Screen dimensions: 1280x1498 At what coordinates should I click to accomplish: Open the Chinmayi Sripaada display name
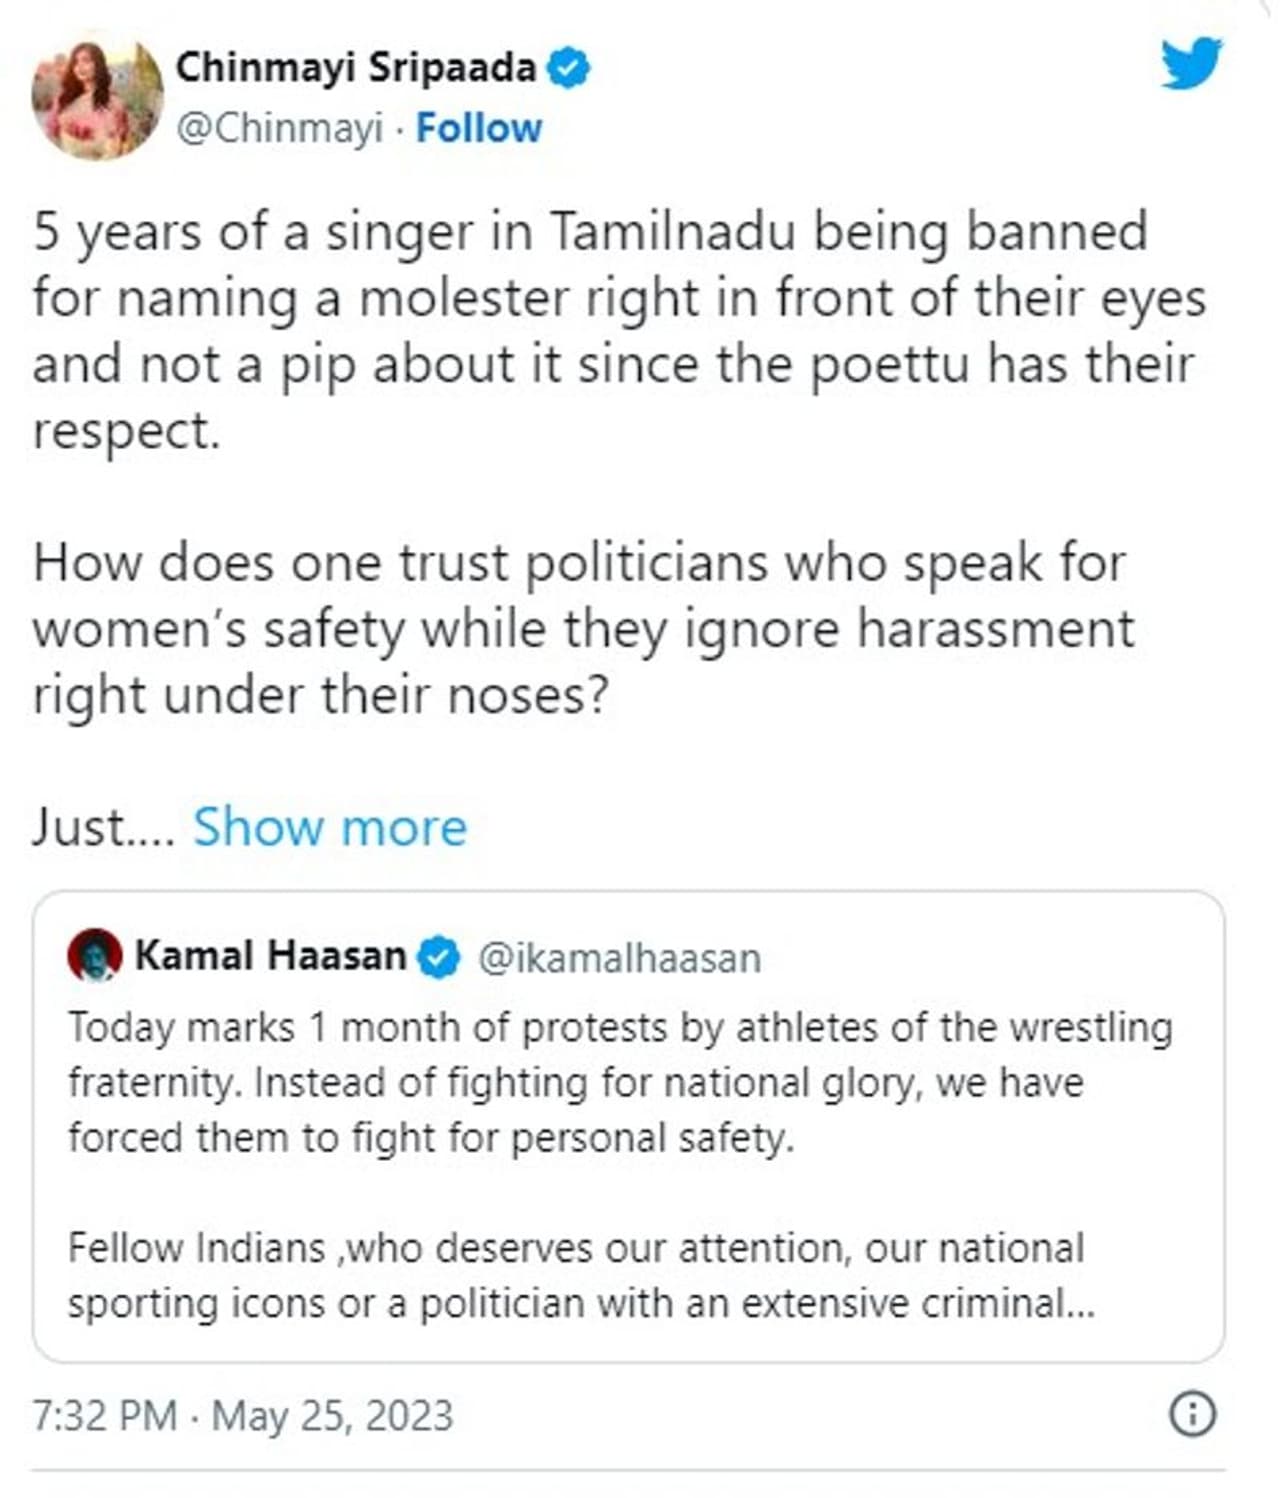[x=355, y=68]
